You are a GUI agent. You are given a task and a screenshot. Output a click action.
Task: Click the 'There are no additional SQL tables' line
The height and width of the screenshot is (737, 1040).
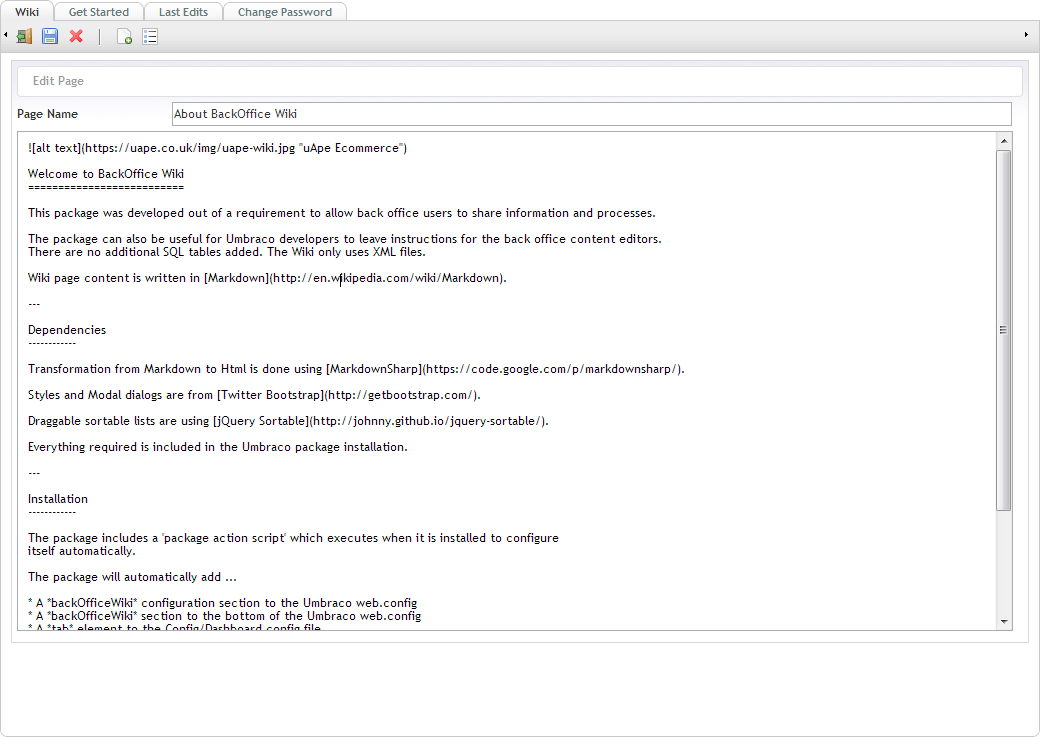[227, 252]
